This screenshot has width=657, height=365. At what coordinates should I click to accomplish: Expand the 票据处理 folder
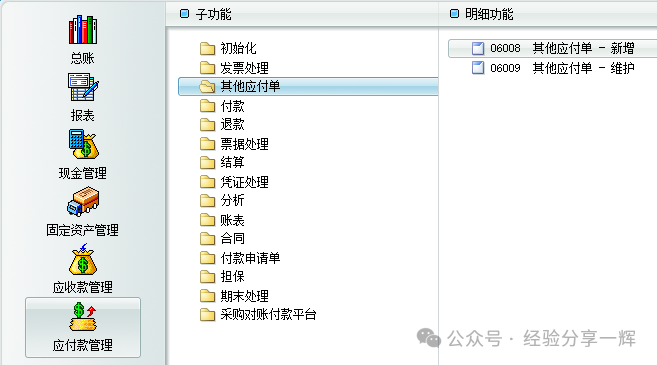coord(234,144)
